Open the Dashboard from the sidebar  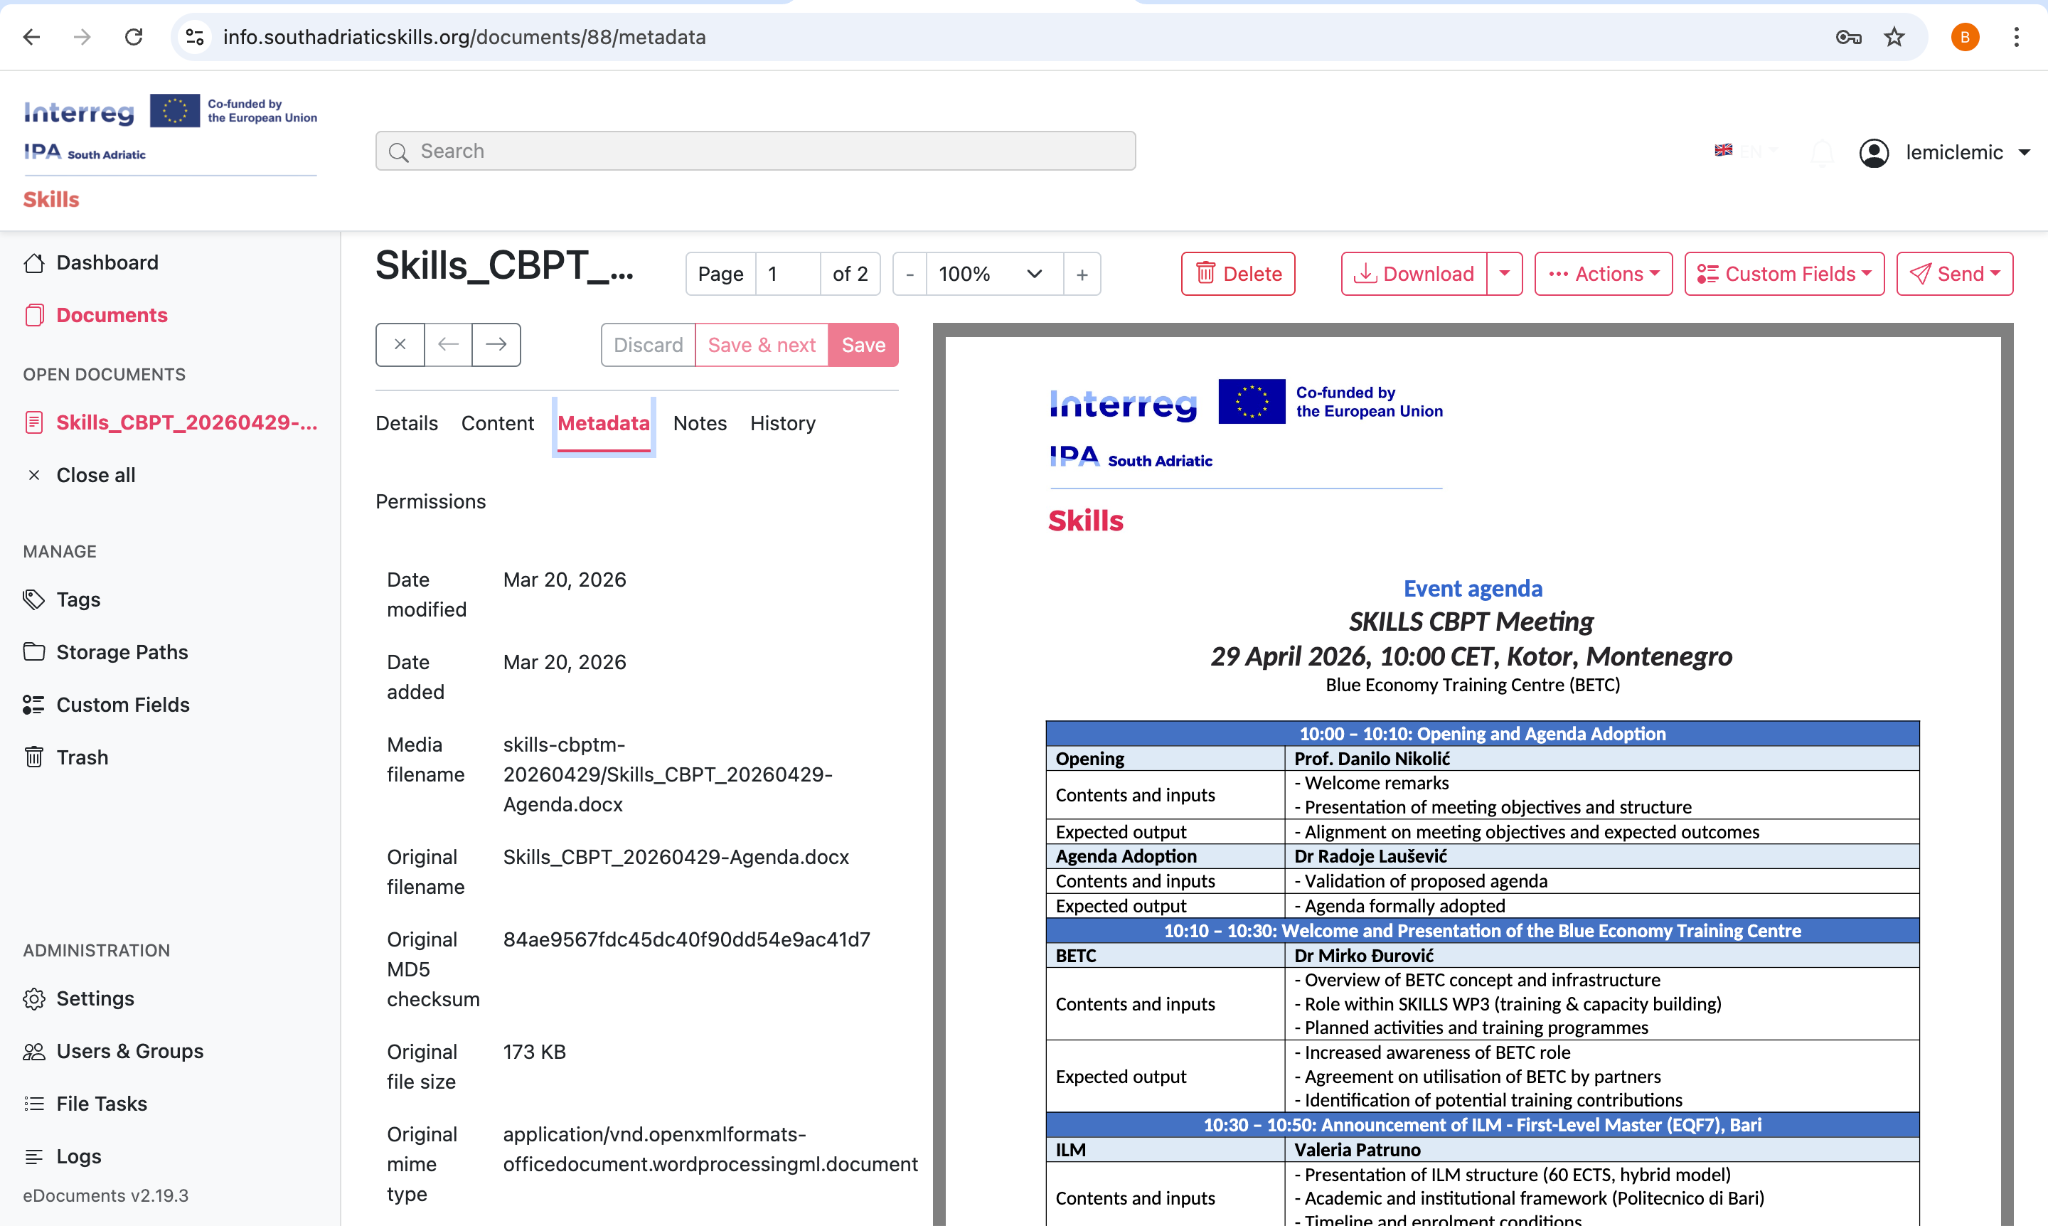point(107,262)
